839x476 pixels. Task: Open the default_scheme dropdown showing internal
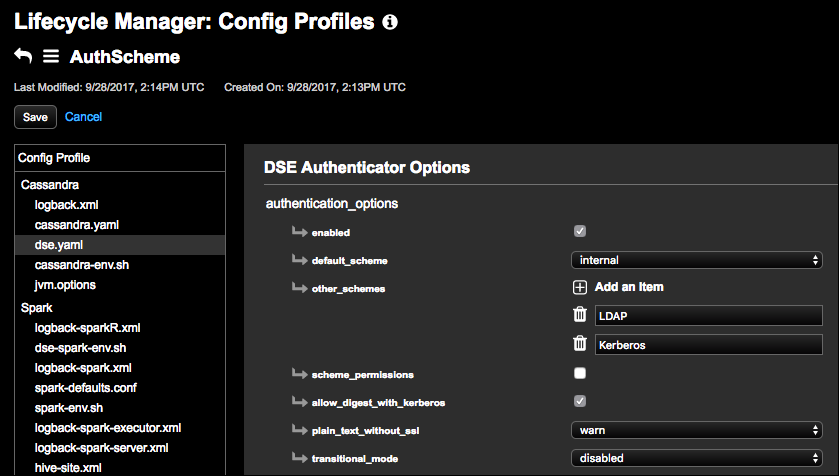697,260
